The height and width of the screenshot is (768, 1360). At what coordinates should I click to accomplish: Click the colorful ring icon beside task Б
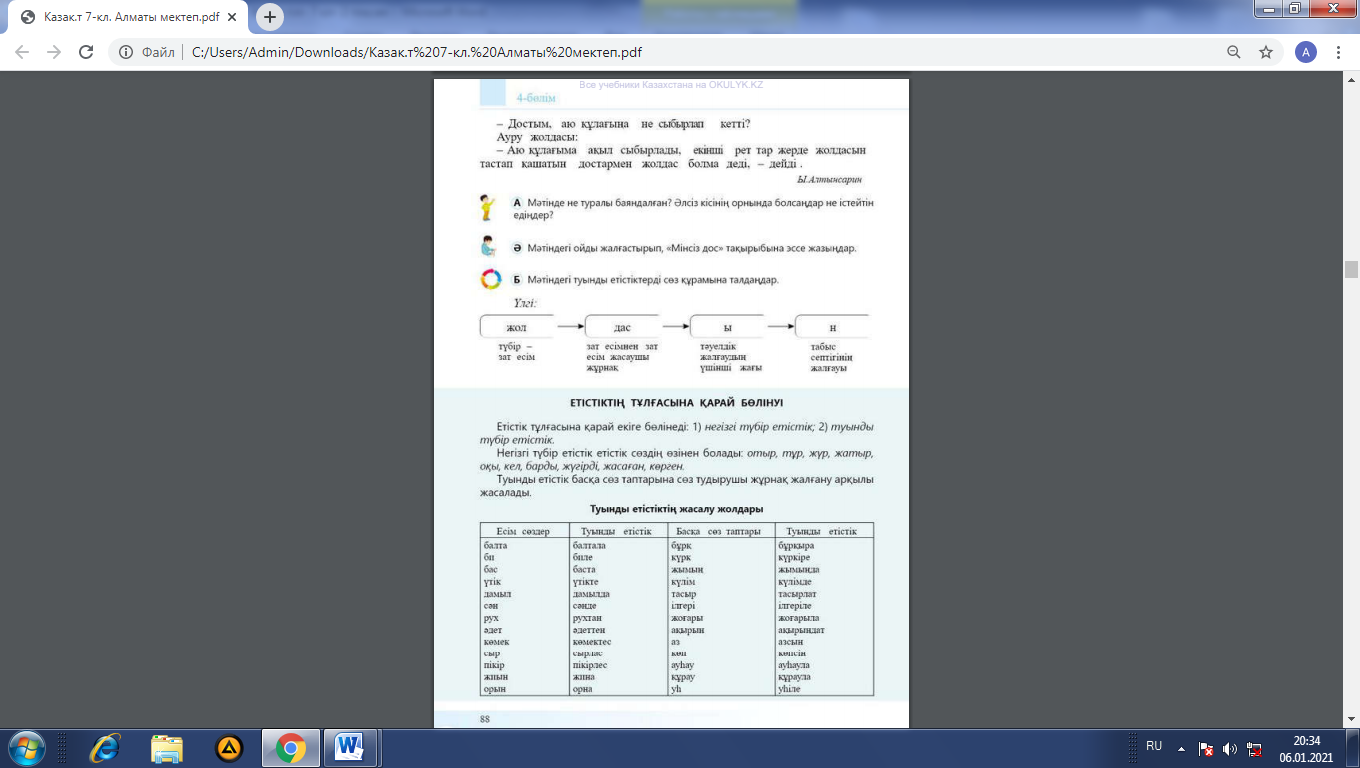[490, 280]
